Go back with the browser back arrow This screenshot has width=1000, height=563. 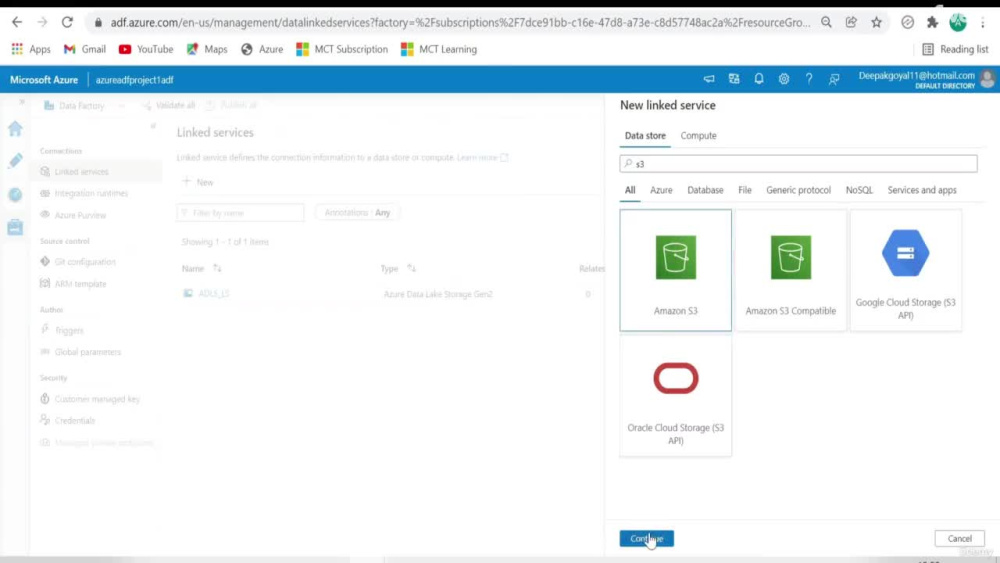(x=17, y=22)
